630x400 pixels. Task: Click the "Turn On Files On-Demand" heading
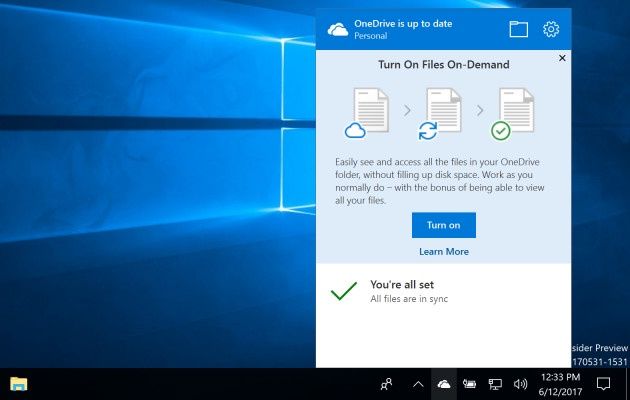pyautogui.click(x=444, y=65)
